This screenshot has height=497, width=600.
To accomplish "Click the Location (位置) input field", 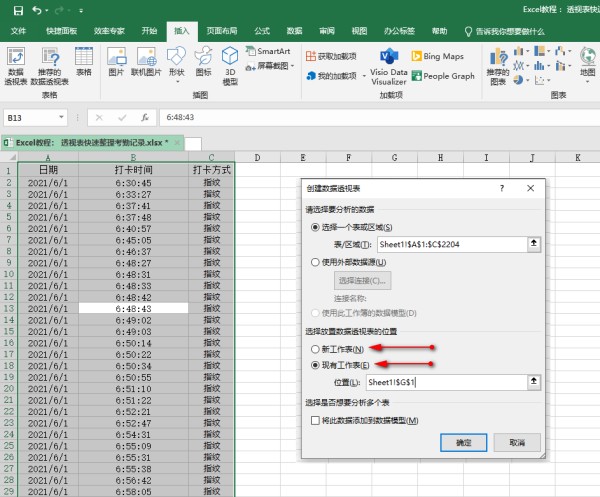I will pyautogui.click(x=447, y=382).
